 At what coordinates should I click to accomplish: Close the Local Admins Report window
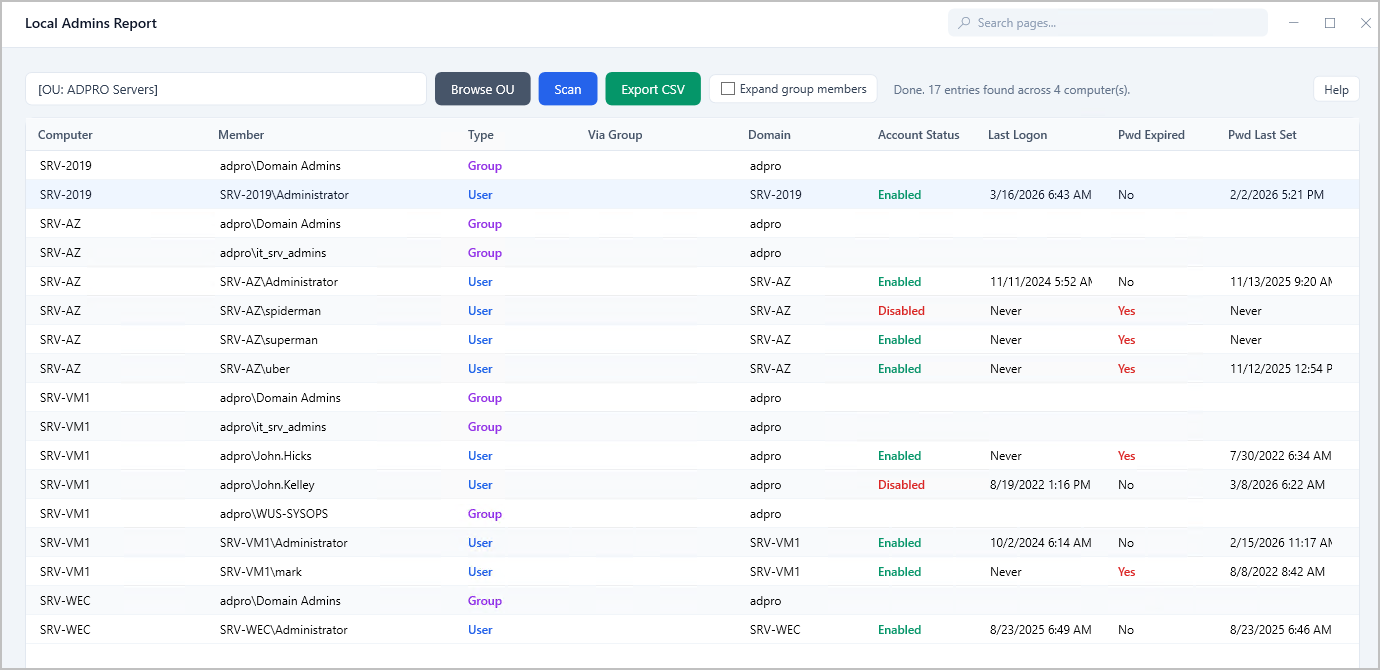pos(1365,23)
